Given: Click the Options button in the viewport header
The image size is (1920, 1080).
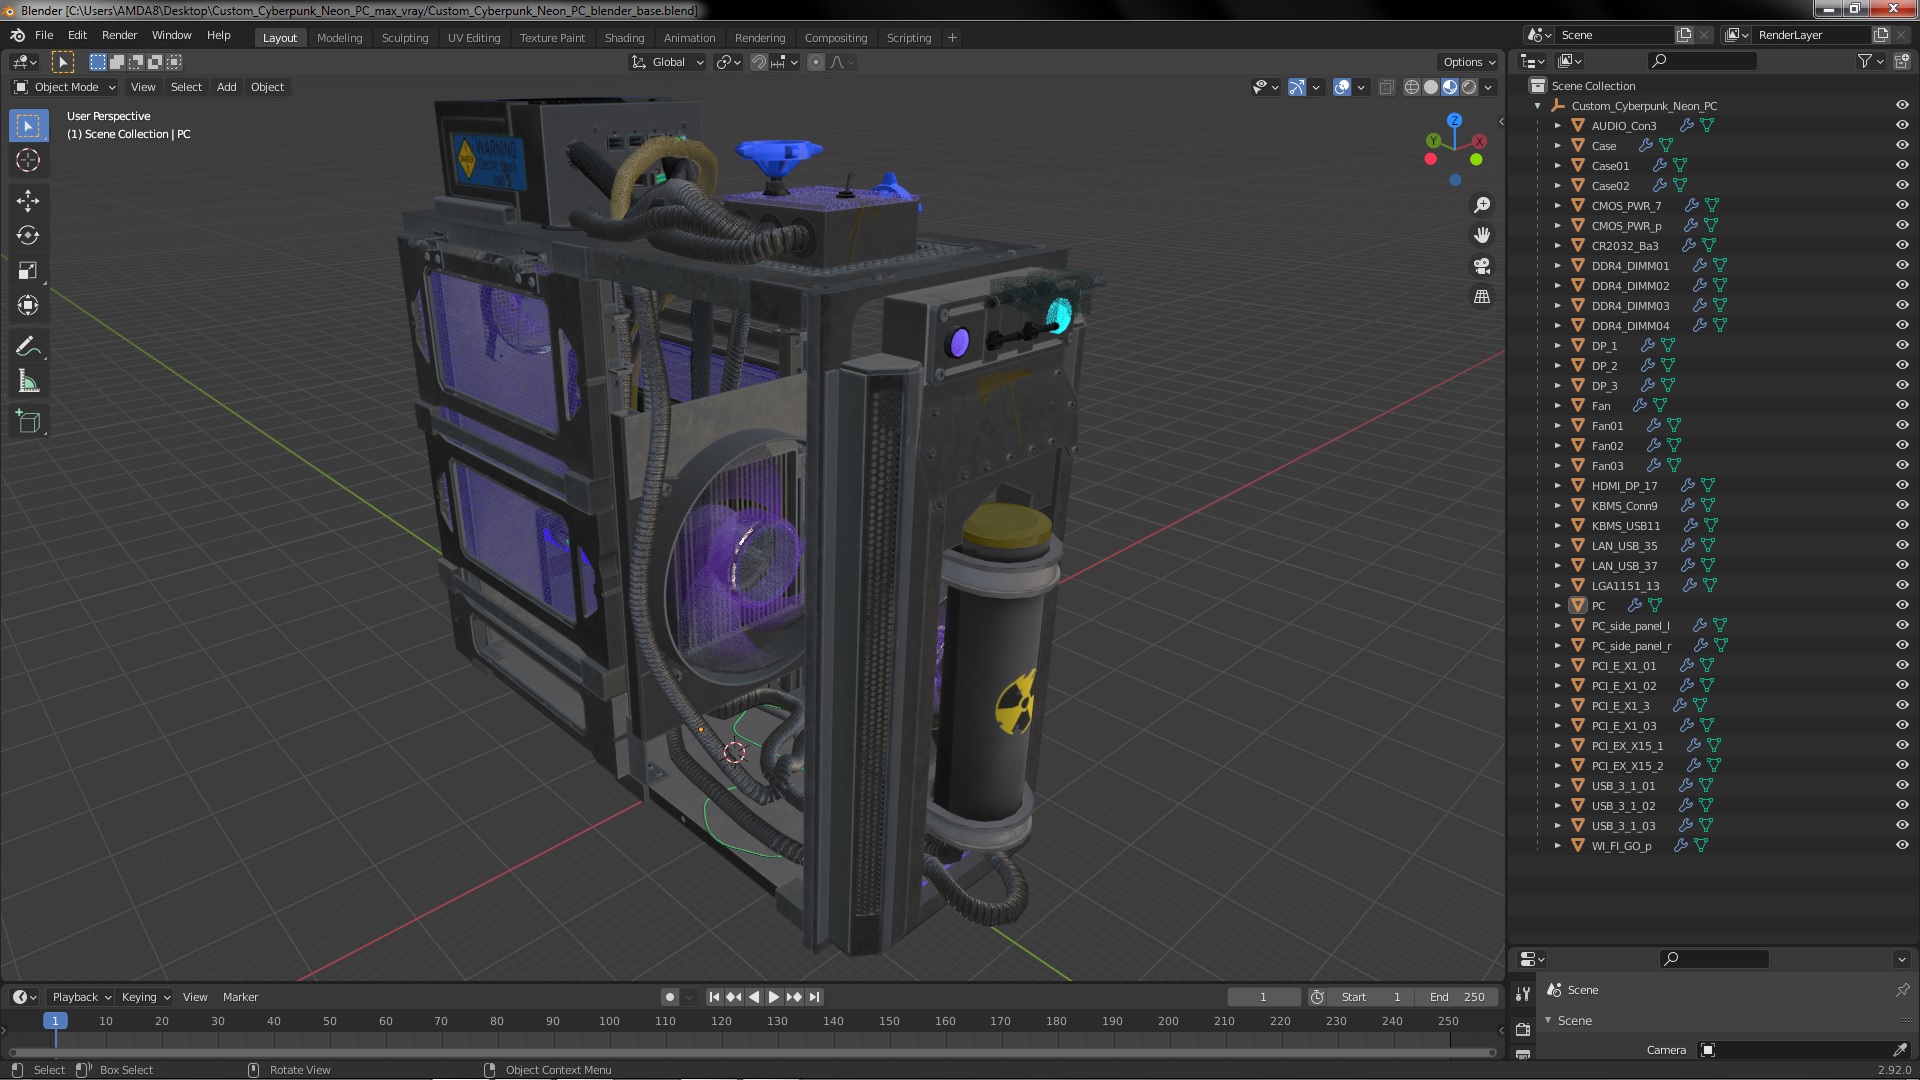Looking at the screenshot, I should click(x=1468, y=62).
